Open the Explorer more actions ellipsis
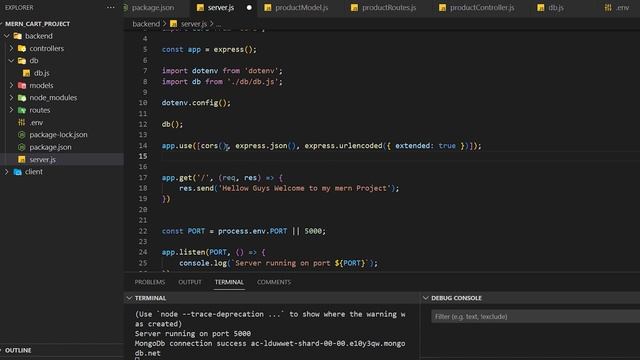 tap(111, 7)
